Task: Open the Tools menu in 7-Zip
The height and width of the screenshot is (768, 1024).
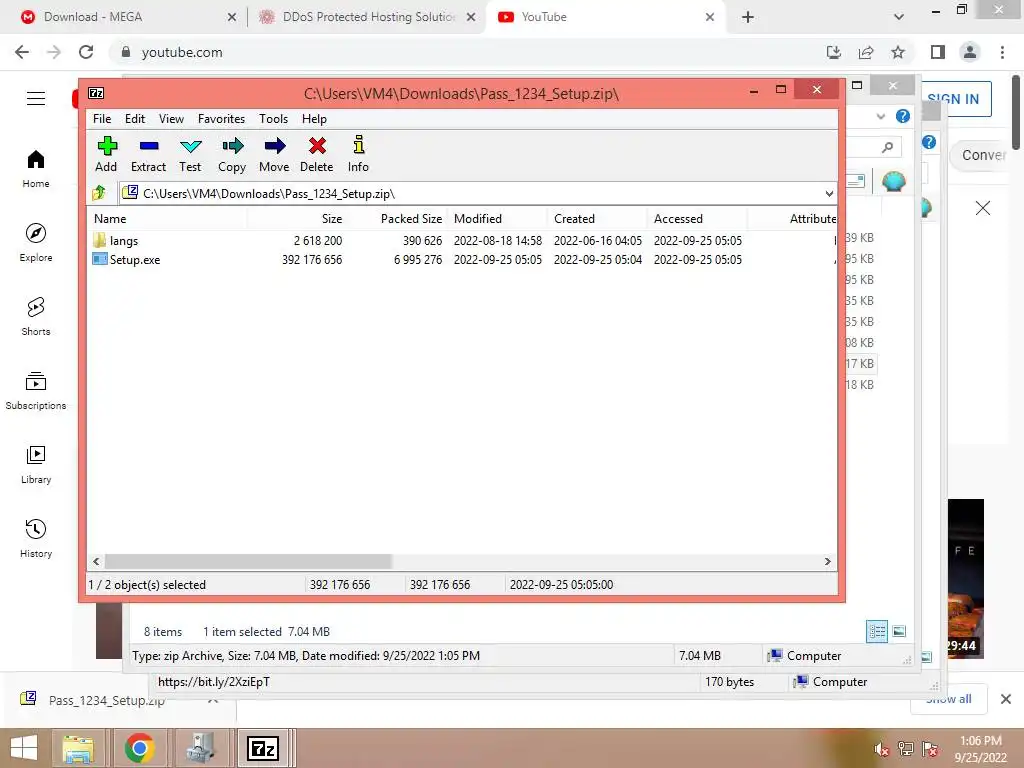Action: pyautogui.click(x=273, y=119)
